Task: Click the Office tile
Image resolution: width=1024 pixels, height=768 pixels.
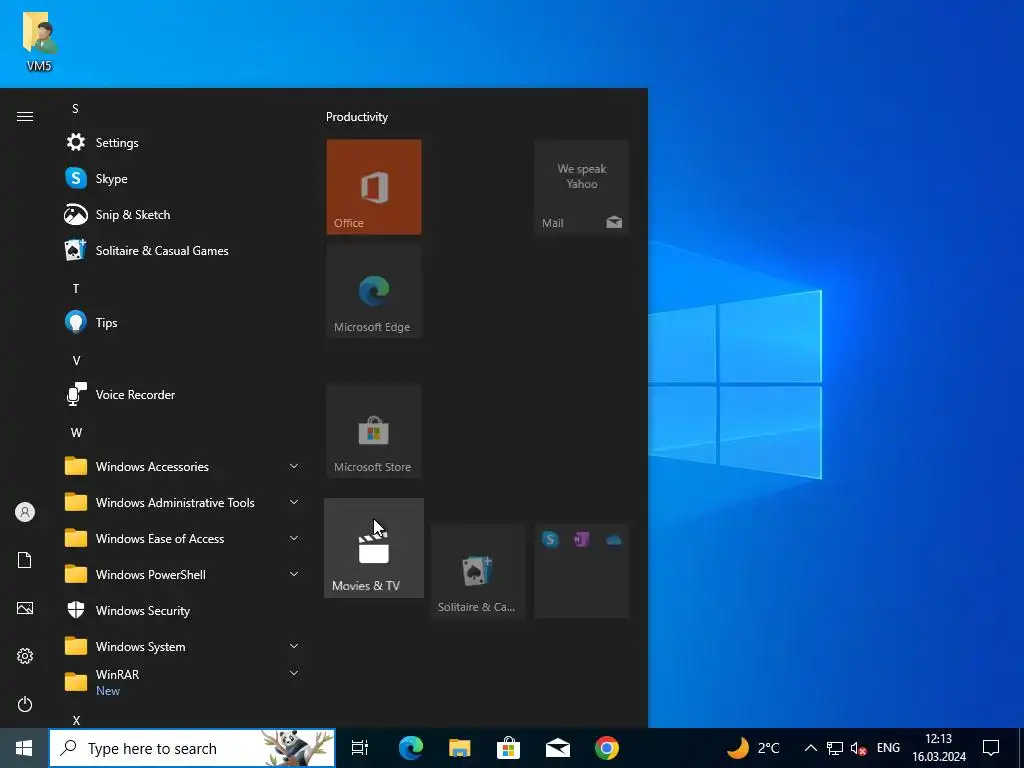Action: (x=374, y=187)
